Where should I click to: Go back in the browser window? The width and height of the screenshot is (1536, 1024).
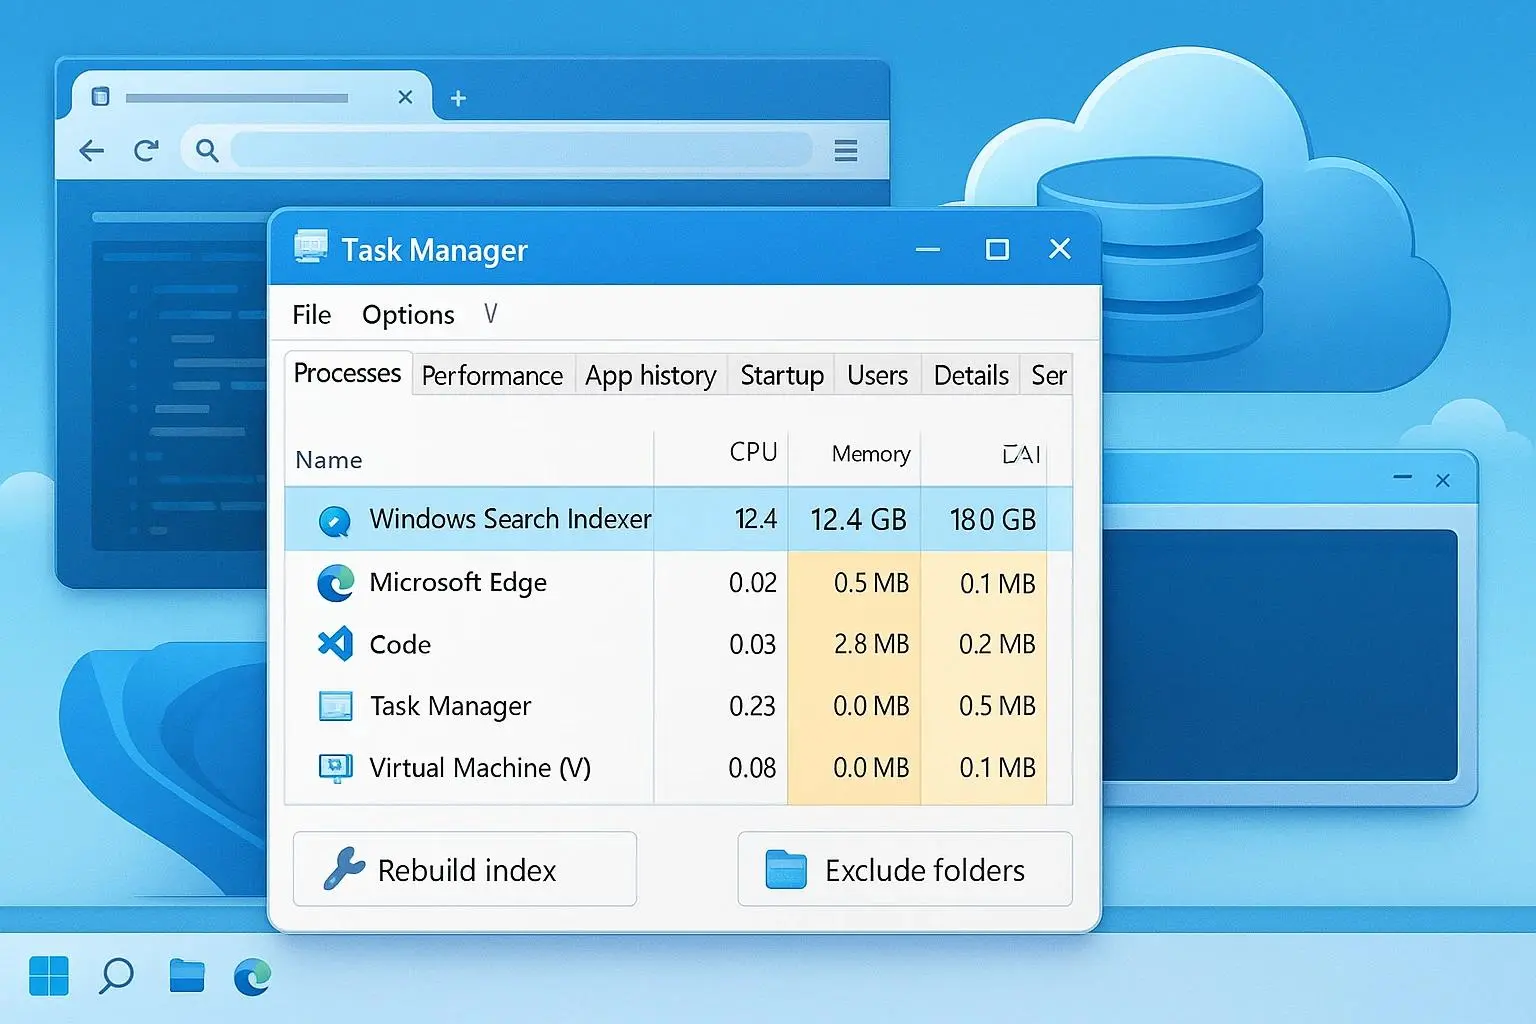point(91,151)
